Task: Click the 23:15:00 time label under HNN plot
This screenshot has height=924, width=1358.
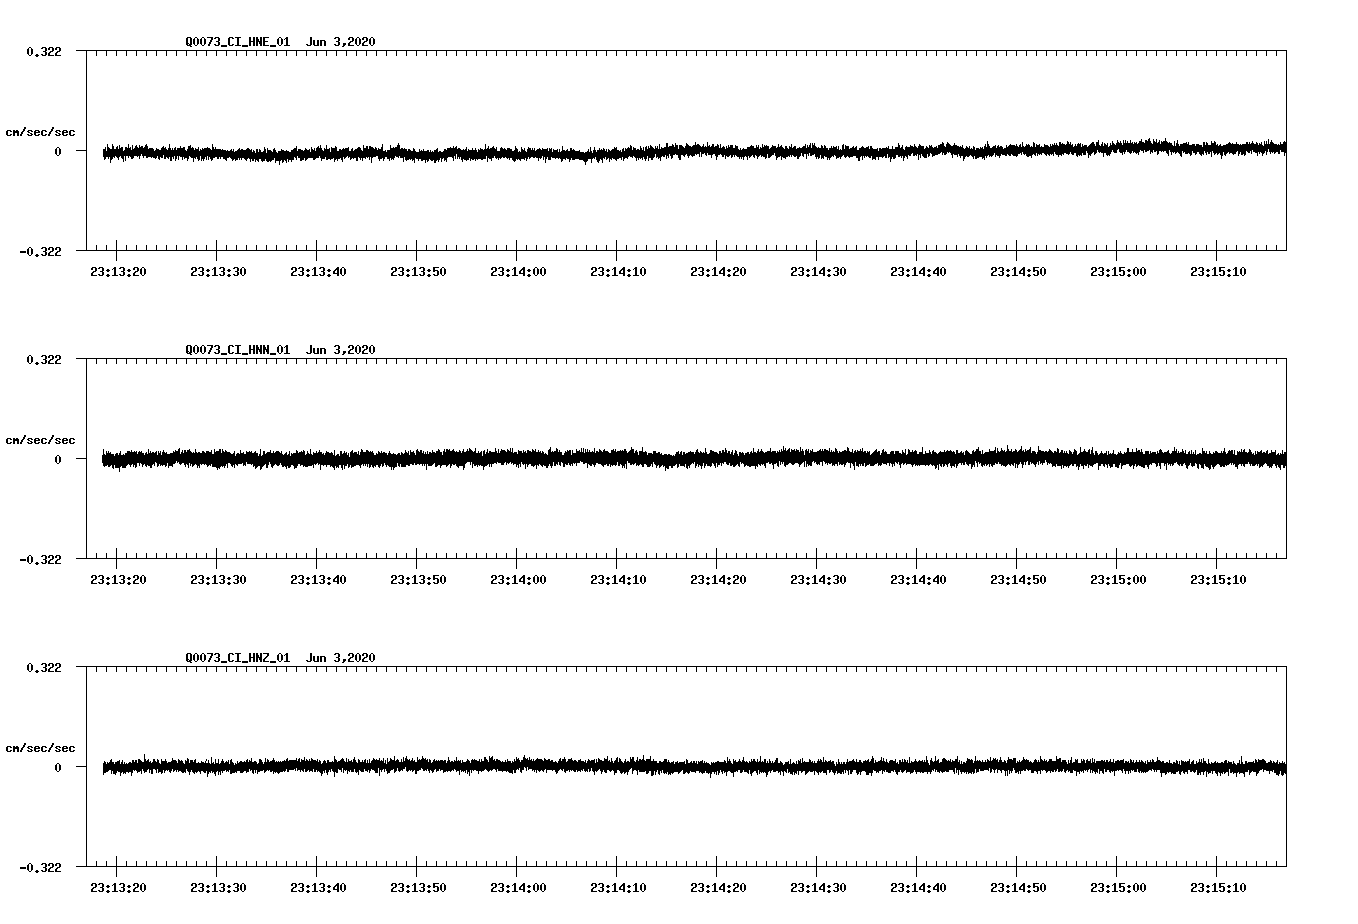Action: [1118, 580]
